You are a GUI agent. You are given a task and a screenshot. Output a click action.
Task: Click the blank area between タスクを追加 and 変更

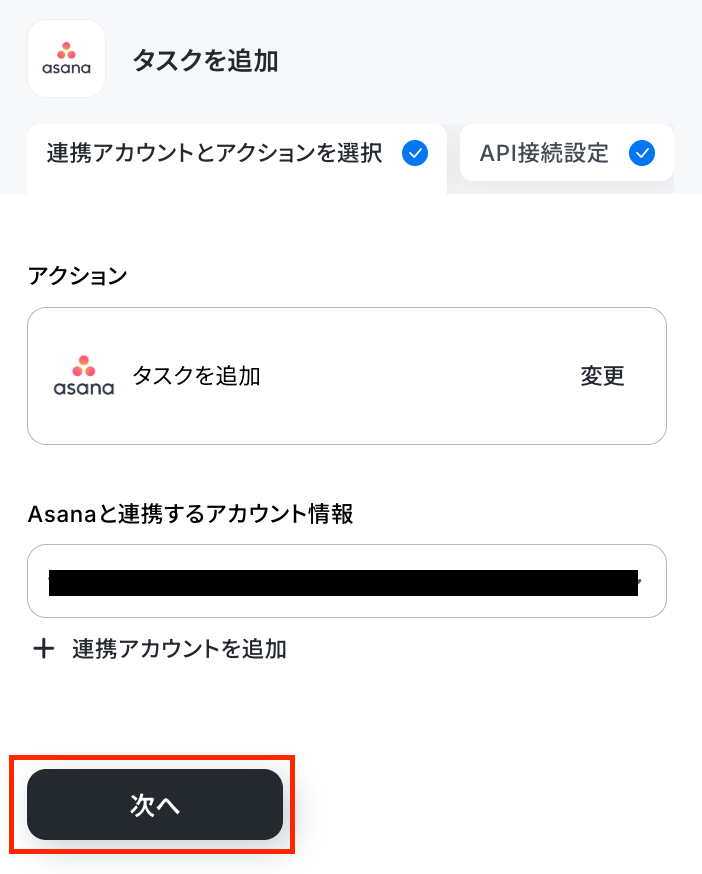[x=418, y=376]
